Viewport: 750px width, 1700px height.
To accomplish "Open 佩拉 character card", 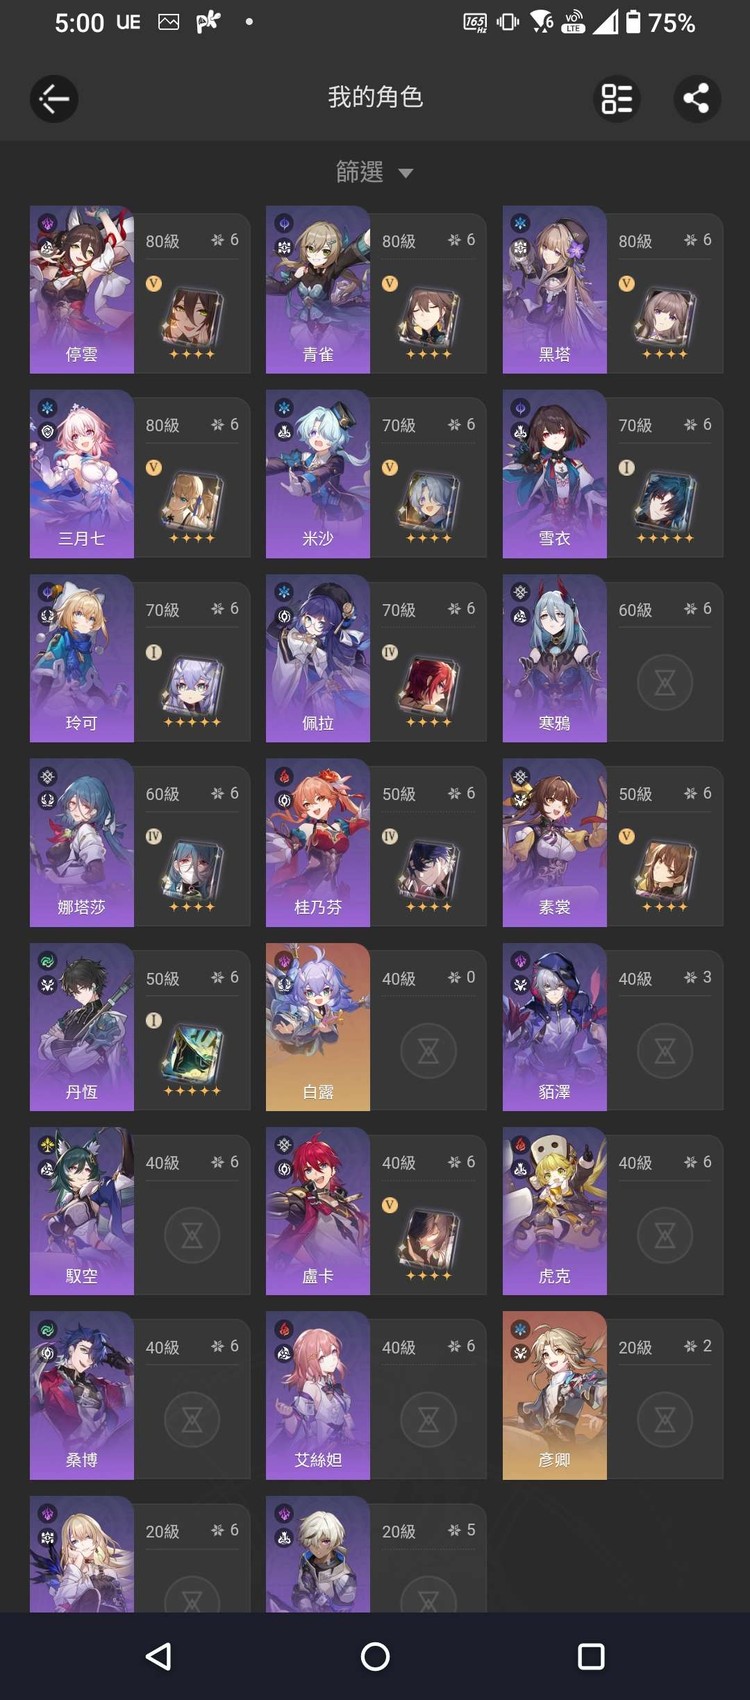I will [x=376, y=658].
